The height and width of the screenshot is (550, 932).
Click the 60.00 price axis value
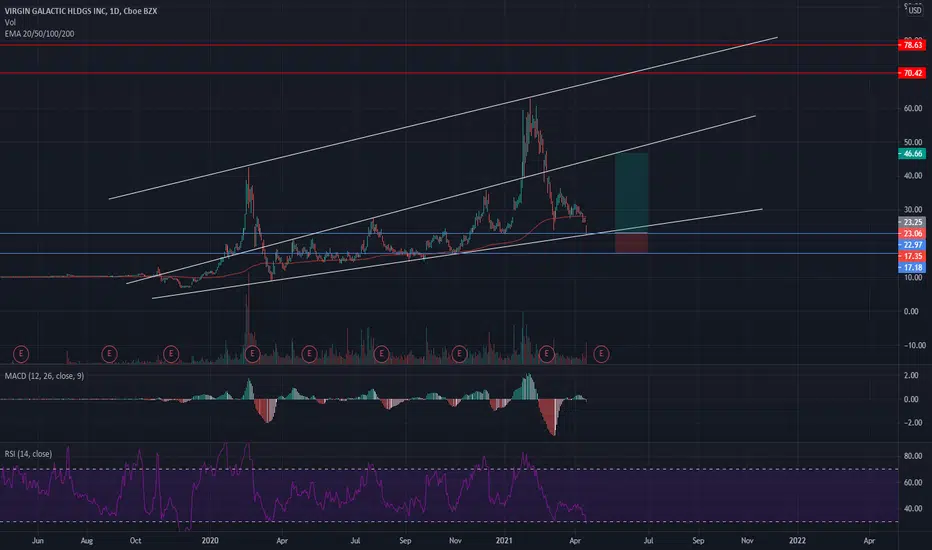click(912, 108)
